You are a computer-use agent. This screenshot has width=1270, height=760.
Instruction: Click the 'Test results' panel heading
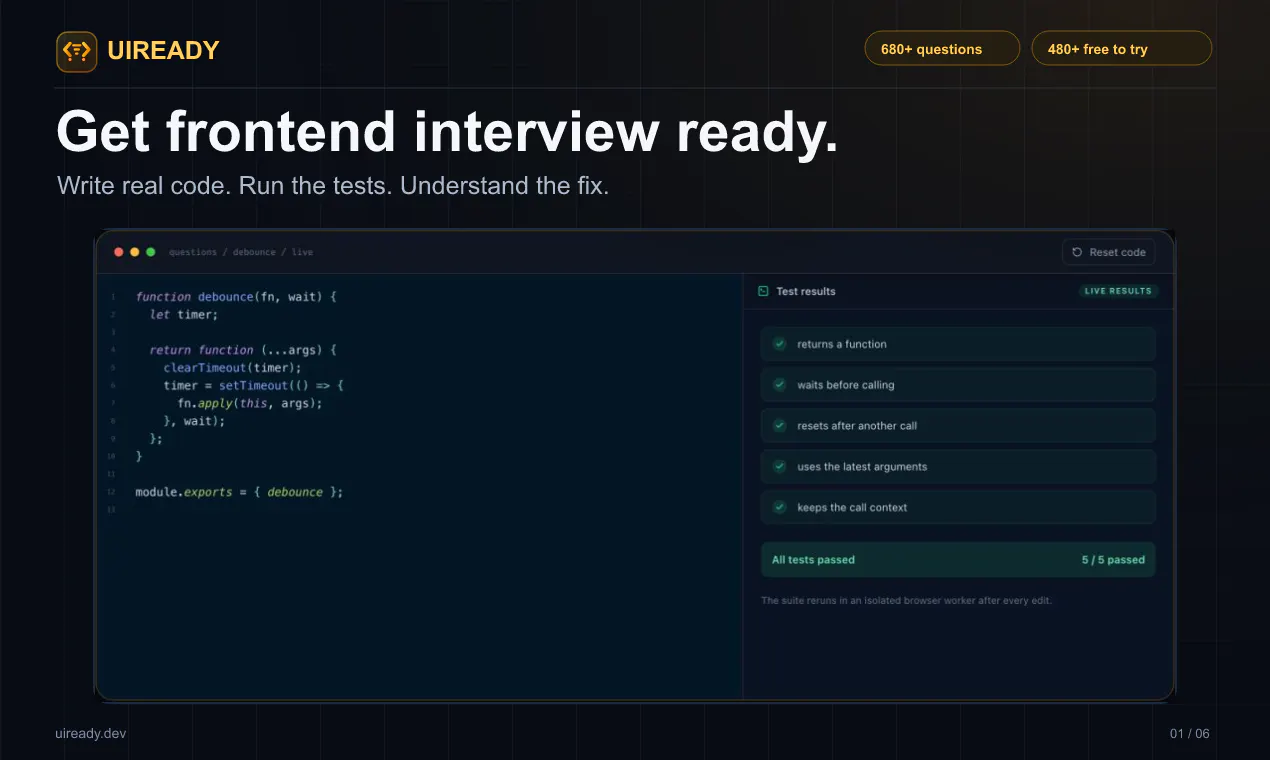[x=806, y=291]
